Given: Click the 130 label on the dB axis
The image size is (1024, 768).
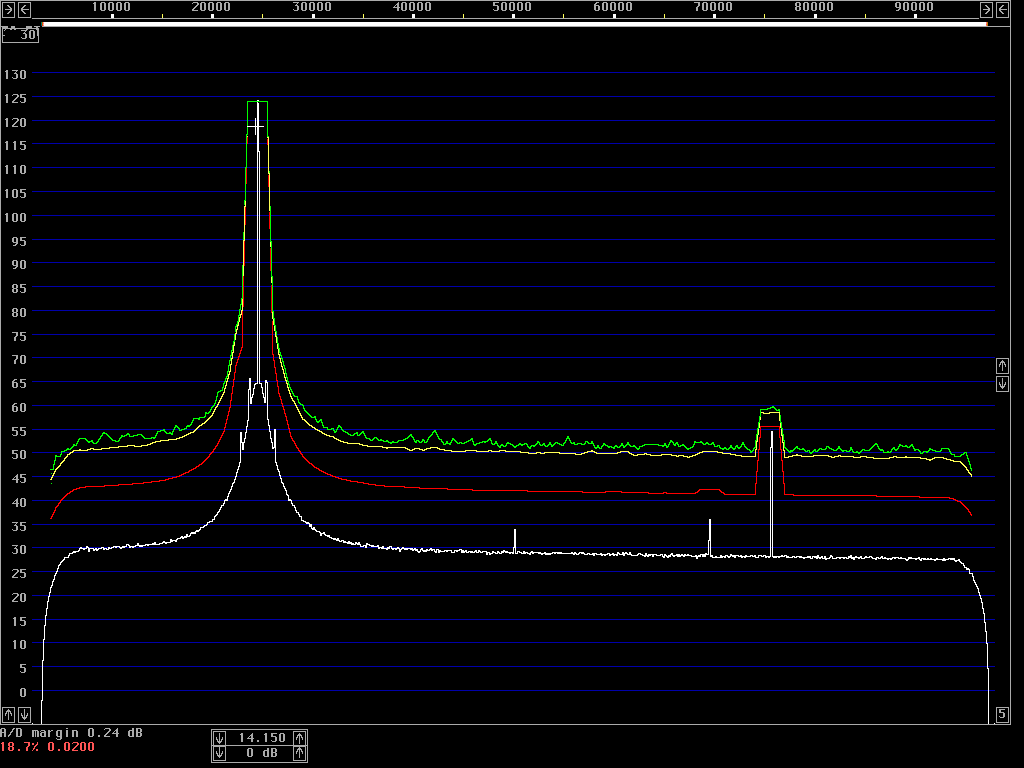Looking at the screenshot, I should pos(16,74).
